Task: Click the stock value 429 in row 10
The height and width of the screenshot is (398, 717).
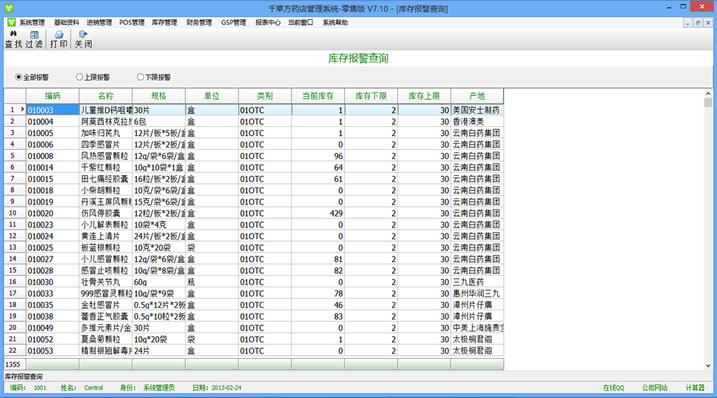Action: point(318,213)
